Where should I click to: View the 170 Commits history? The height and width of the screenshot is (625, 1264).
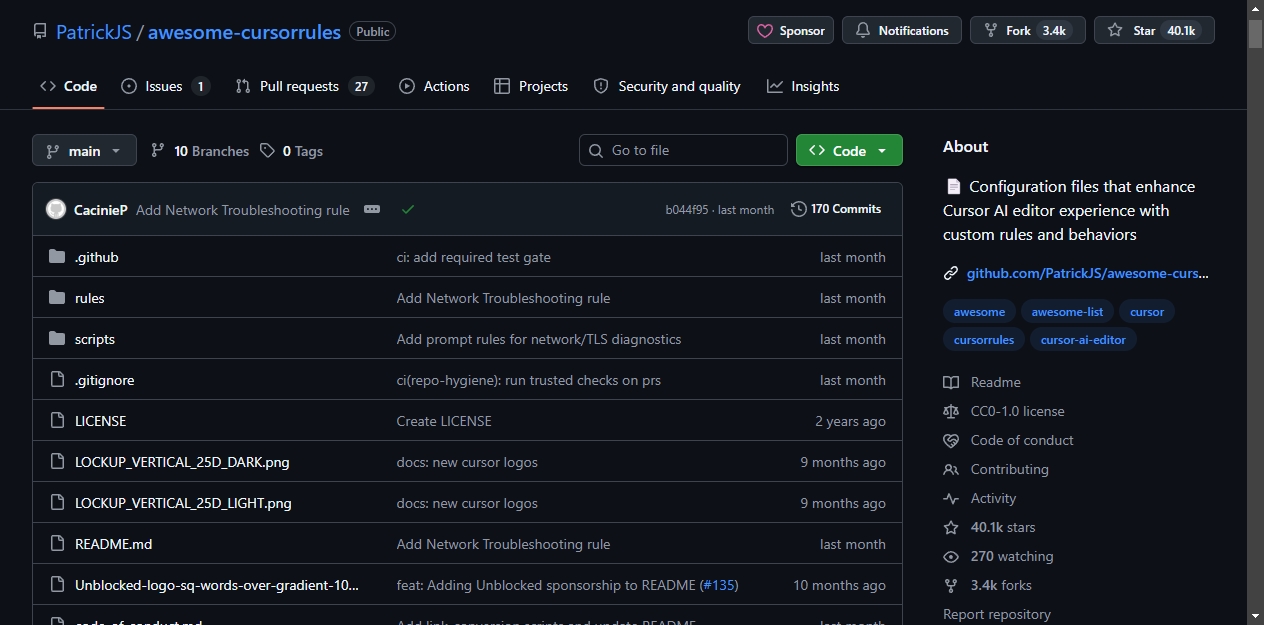tap(836, 209)
